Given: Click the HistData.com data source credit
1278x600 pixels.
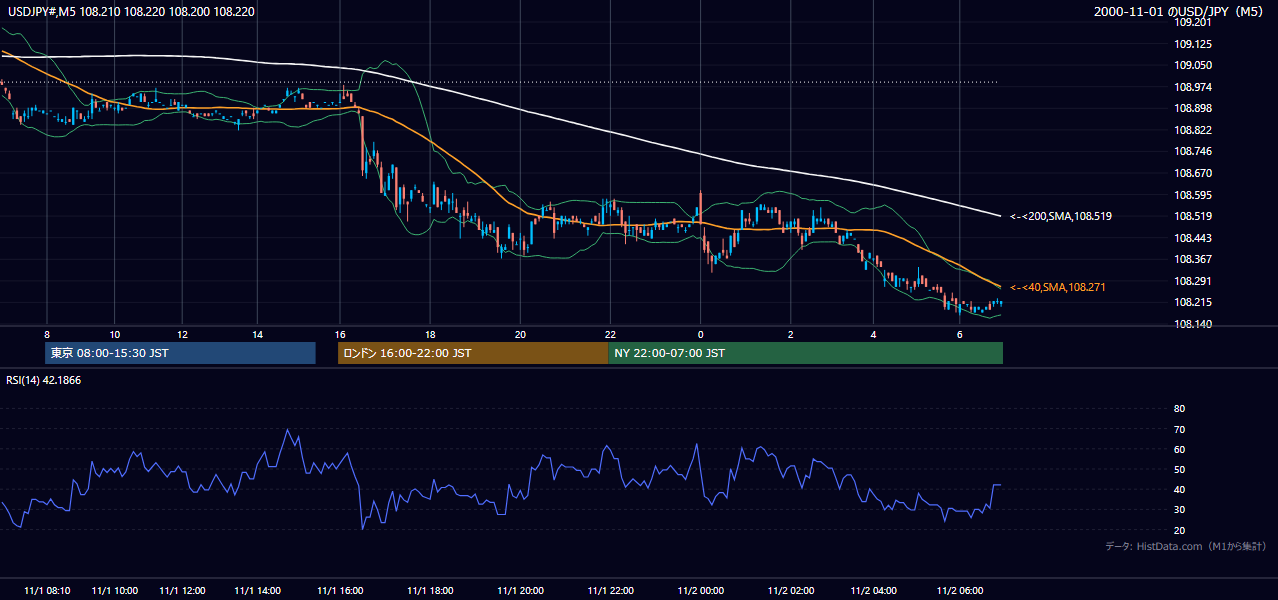Looking at the screenshot, I should pyautogui.click(x=1186, y=546).
